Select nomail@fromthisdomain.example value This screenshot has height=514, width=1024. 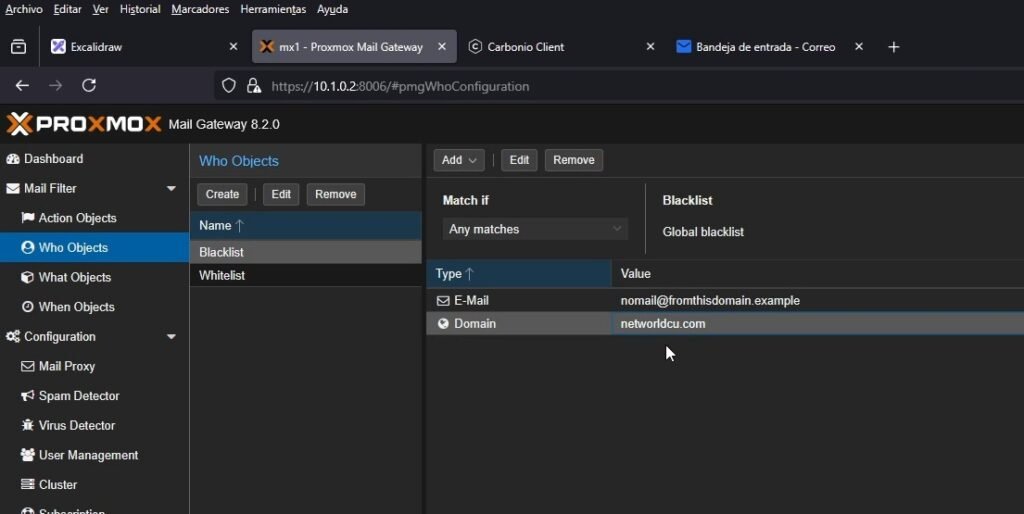pos(710,300)
